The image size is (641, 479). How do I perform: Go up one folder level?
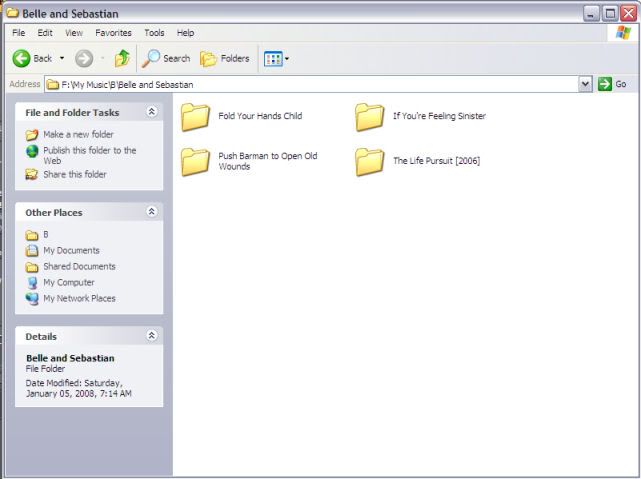pos(122,58)
